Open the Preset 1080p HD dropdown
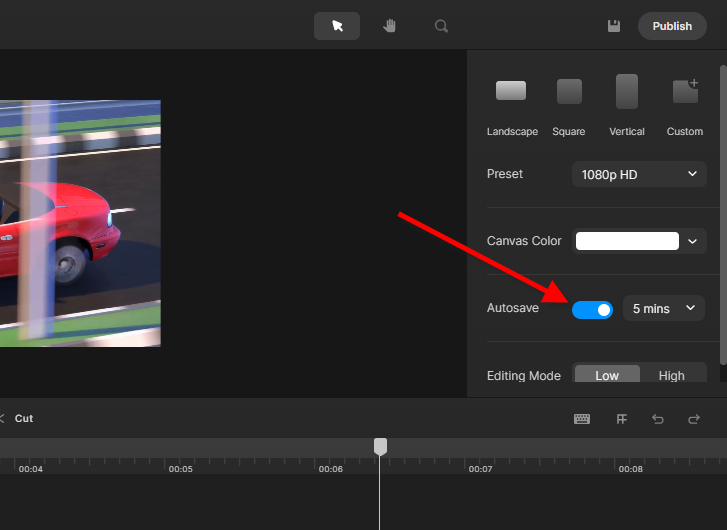Viewport: 727px width, 530px height. pyautogui.click(x=639, y=174)
